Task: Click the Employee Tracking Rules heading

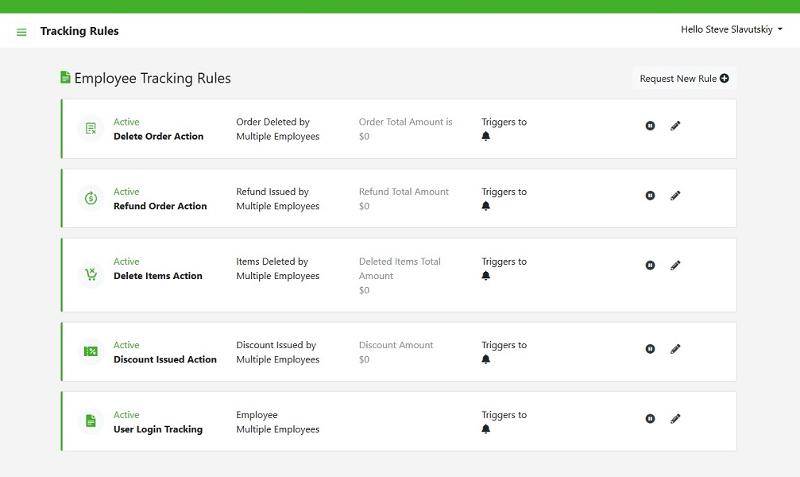Action: pos(153,78)
